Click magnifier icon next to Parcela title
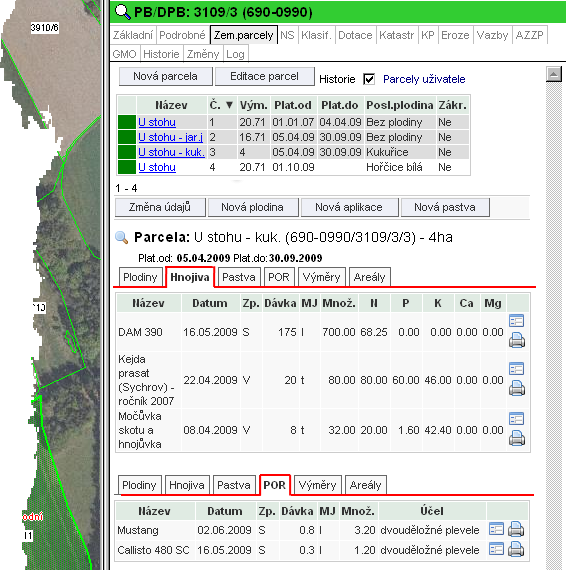 click(121, 237)
